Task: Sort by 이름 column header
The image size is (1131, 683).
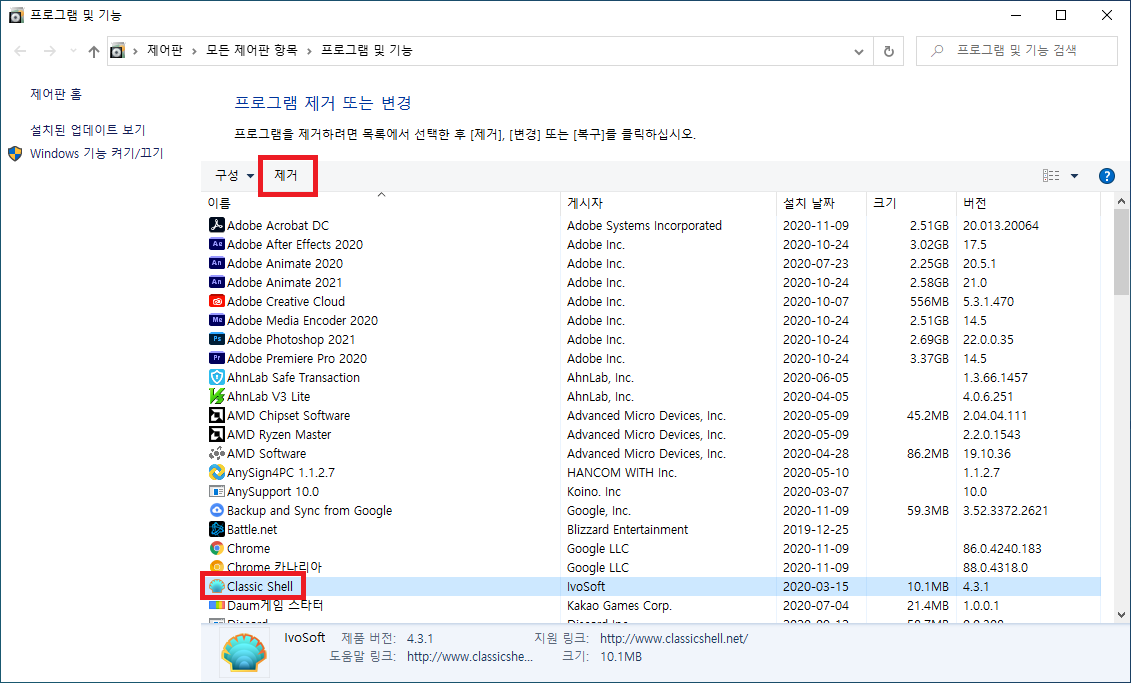Action: pyautogui.click(x=380, y=203)
